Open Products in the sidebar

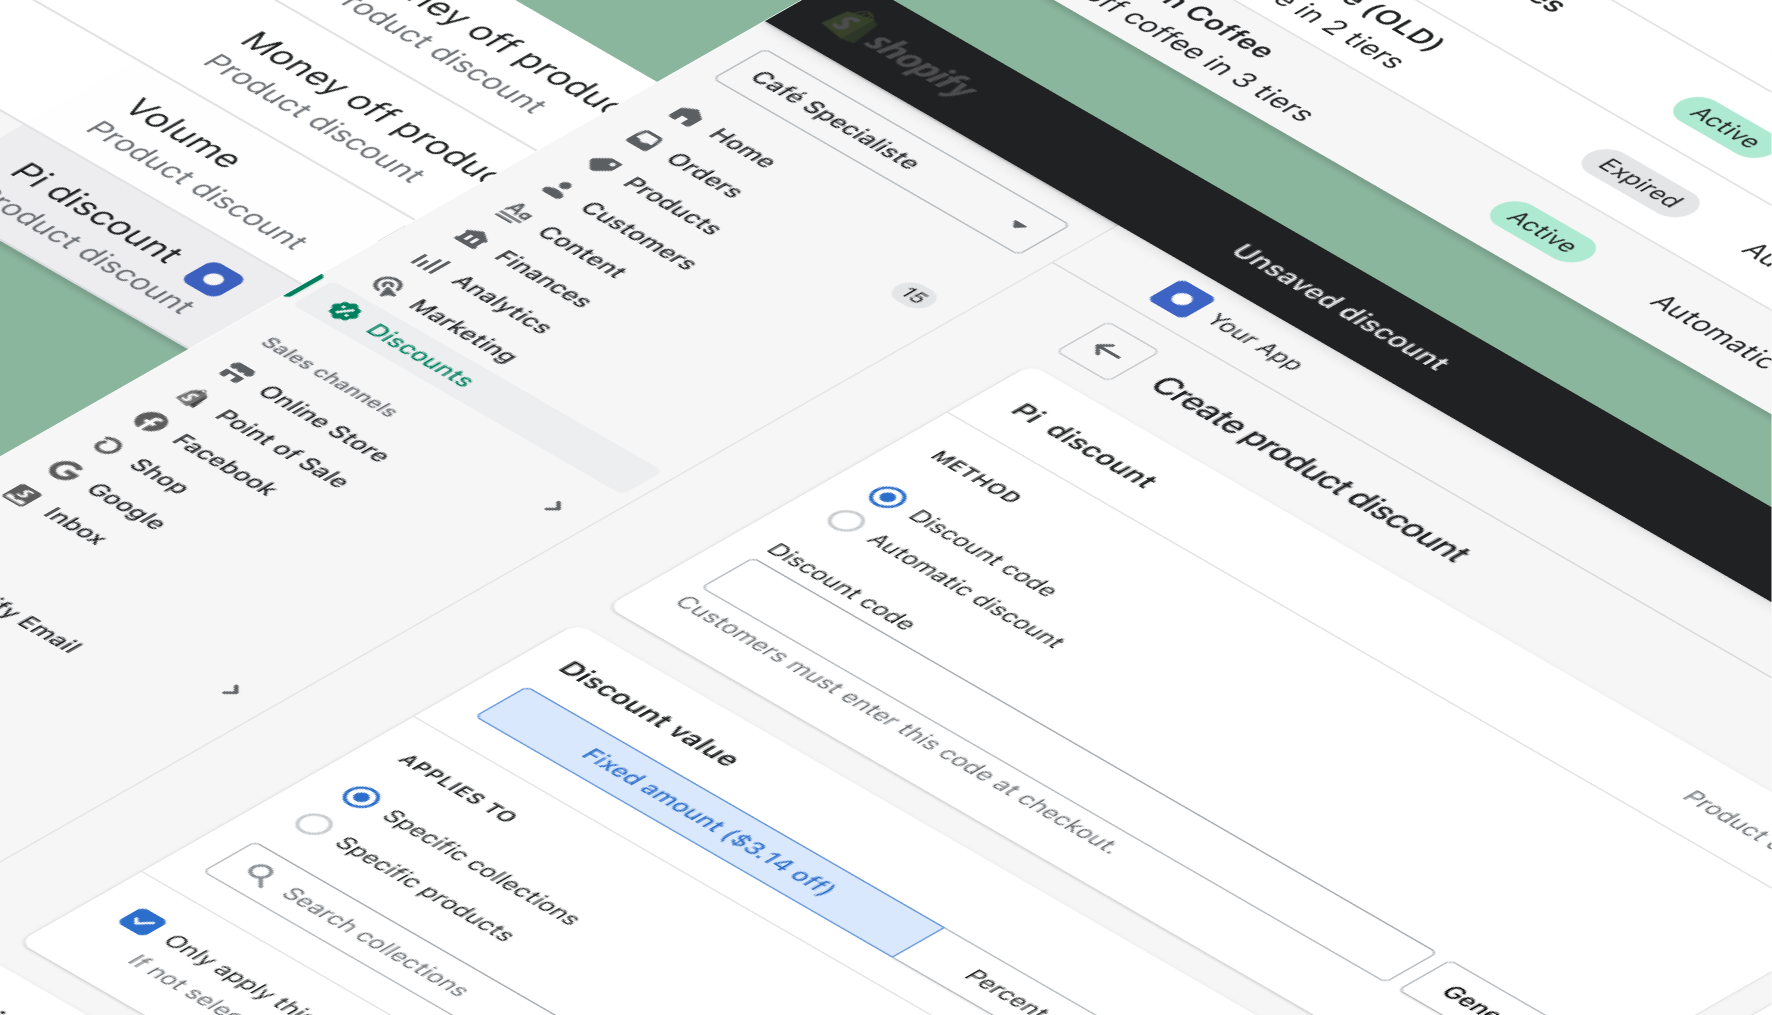coord(672,205)
